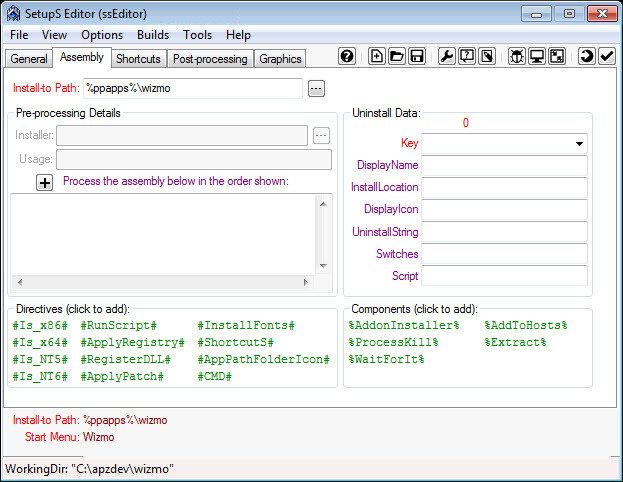Open the Options menu

(x=102, y=35)
